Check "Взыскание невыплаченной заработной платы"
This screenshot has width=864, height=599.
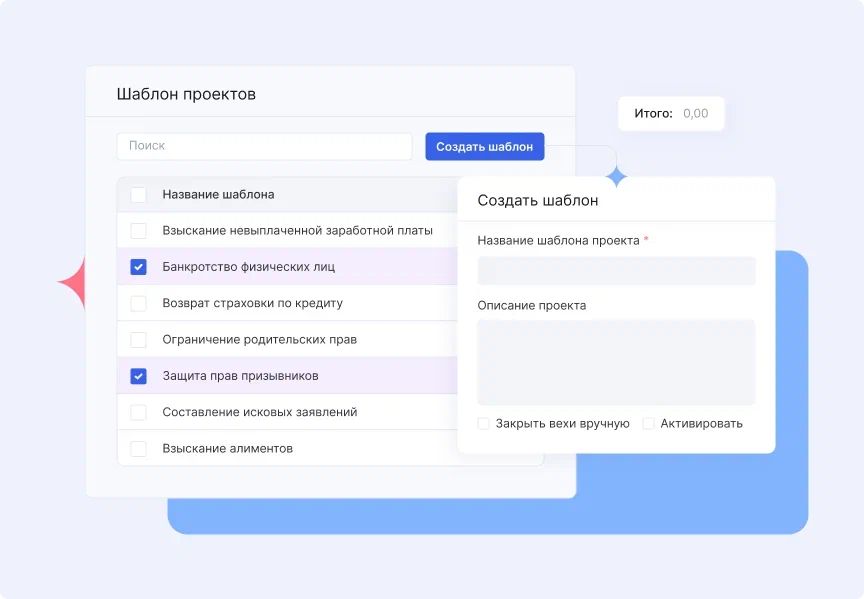(x=138, y=230)
